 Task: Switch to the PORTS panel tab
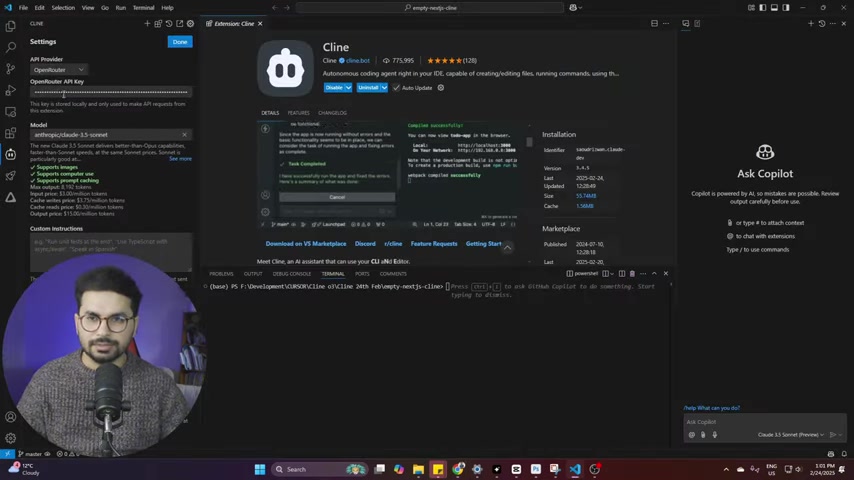[362, 274]
